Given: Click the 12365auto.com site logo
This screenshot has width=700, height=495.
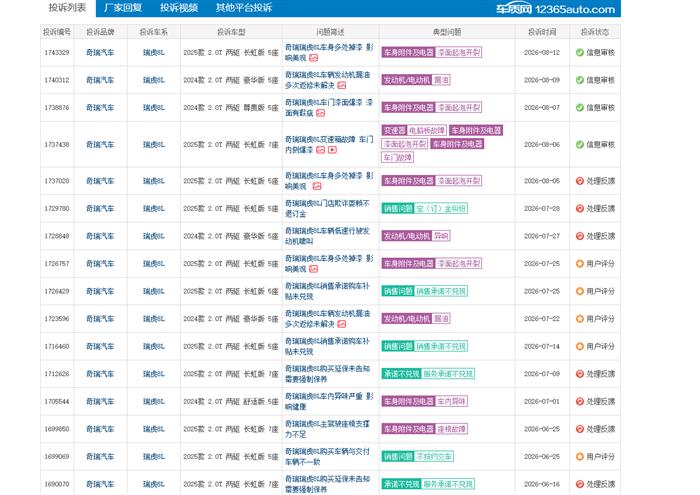Looking at the screenshot, I should [x=555, y=9].
